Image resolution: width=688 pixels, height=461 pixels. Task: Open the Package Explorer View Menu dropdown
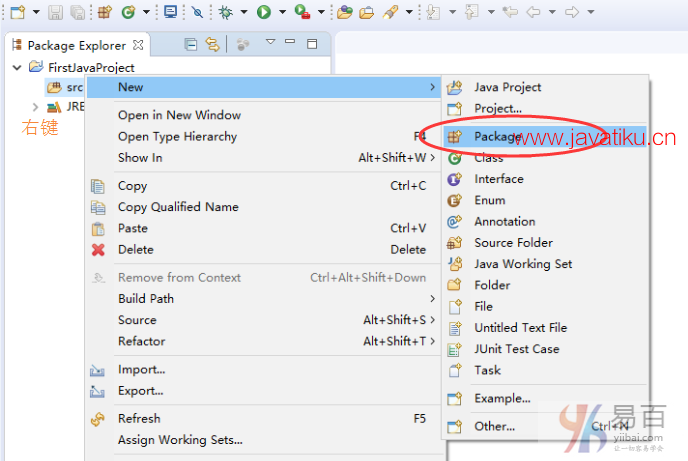[269, 43]
